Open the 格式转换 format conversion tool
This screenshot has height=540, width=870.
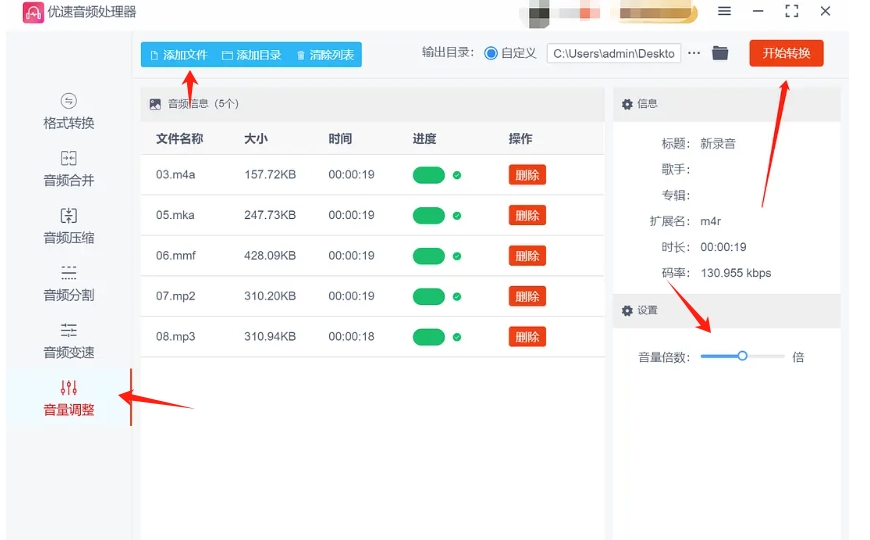pyautogui.click(x=69, y=112)
